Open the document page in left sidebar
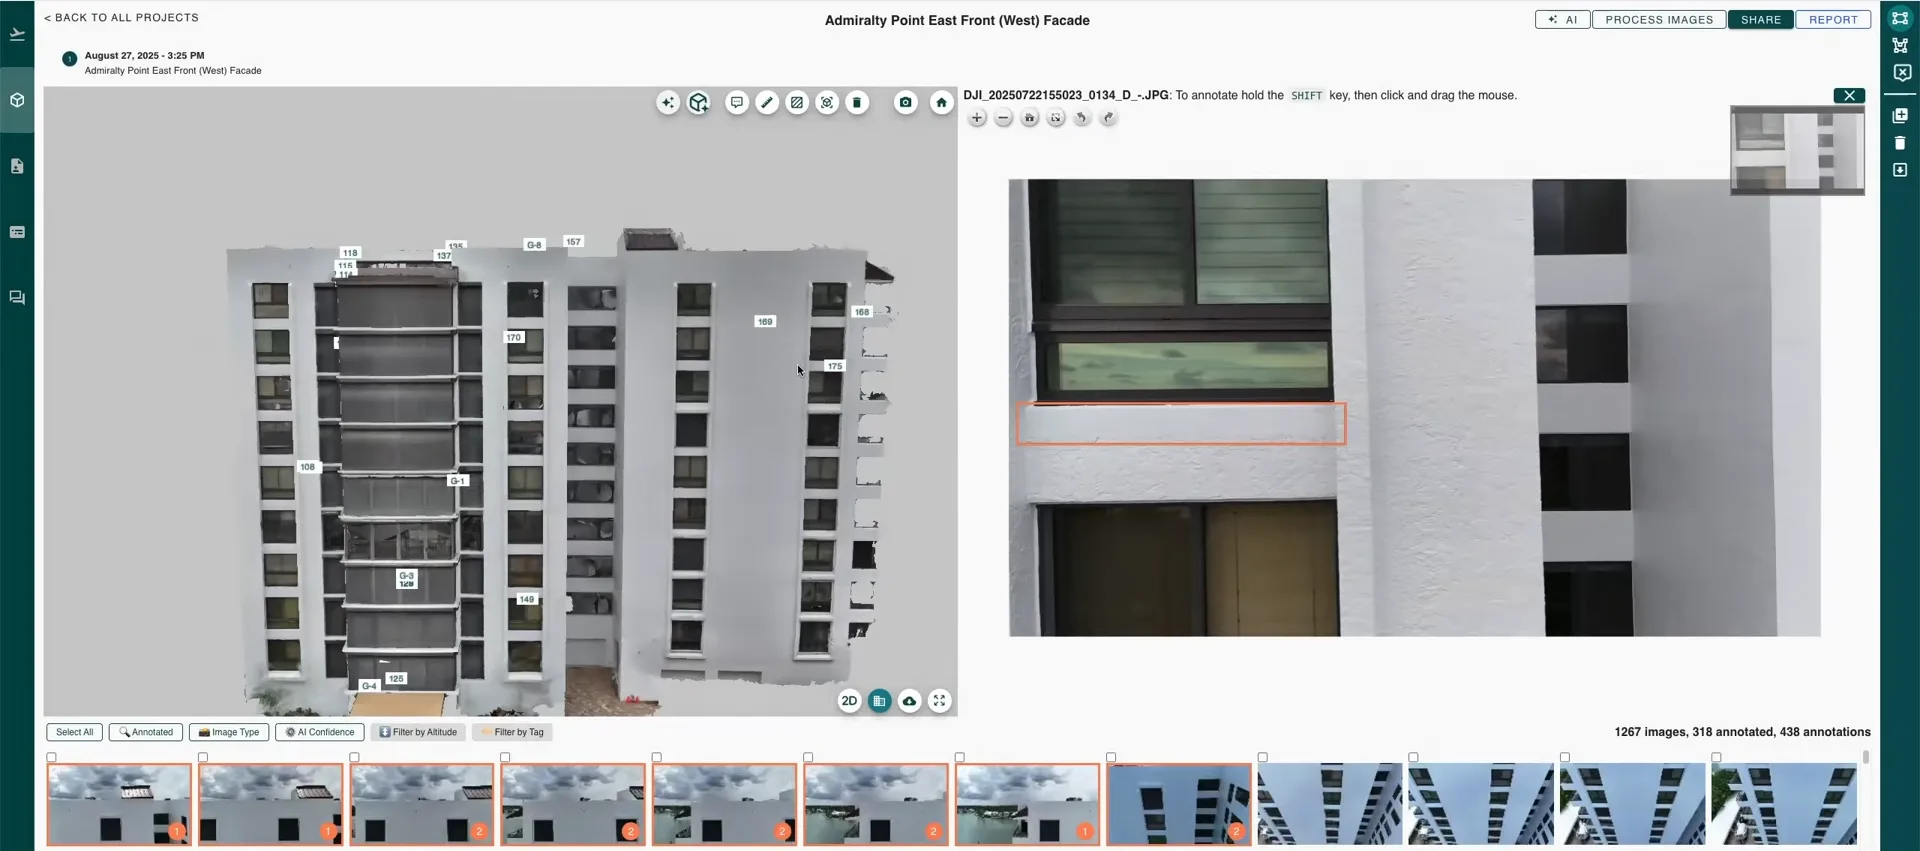The image size is (1920, 851). (17, 166)
